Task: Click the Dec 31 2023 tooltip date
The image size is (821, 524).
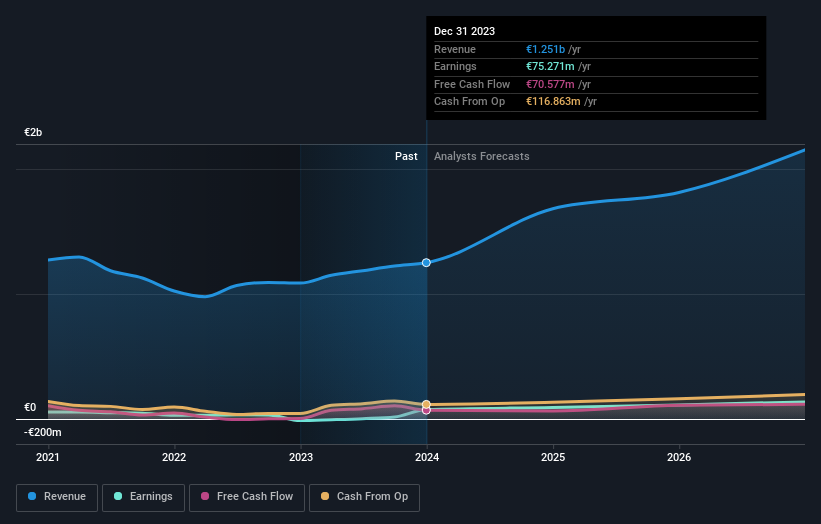Action: 464,31
